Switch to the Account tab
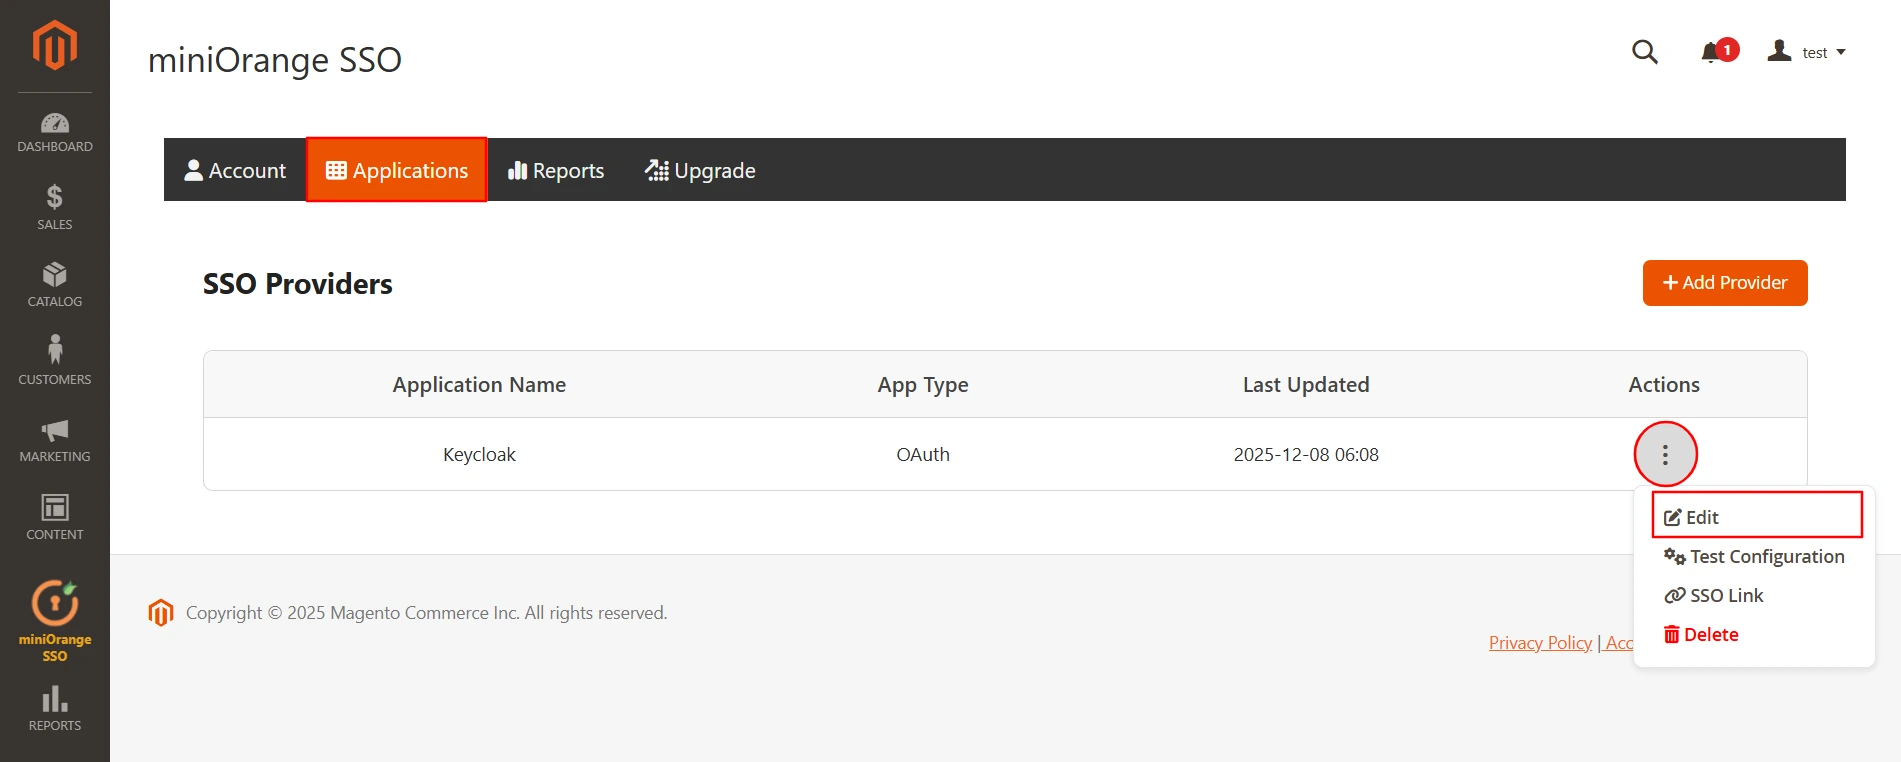The width and height of the screenshot is (1901, 762). coord(235,170)
